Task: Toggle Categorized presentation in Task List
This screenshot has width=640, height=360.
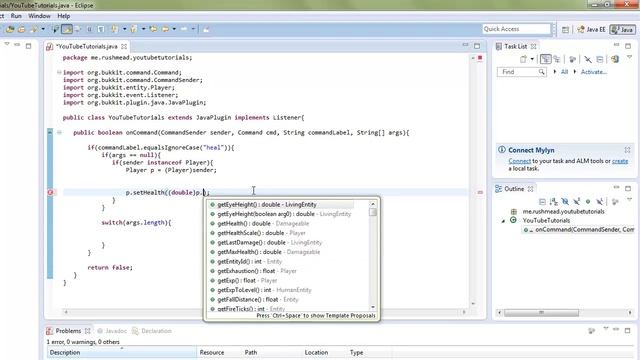Action: [545, 59]
